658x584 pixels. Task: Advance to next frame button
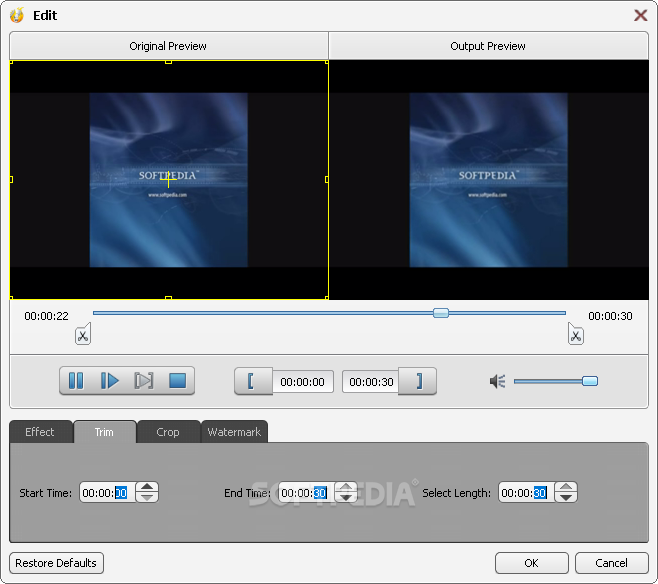144,381
